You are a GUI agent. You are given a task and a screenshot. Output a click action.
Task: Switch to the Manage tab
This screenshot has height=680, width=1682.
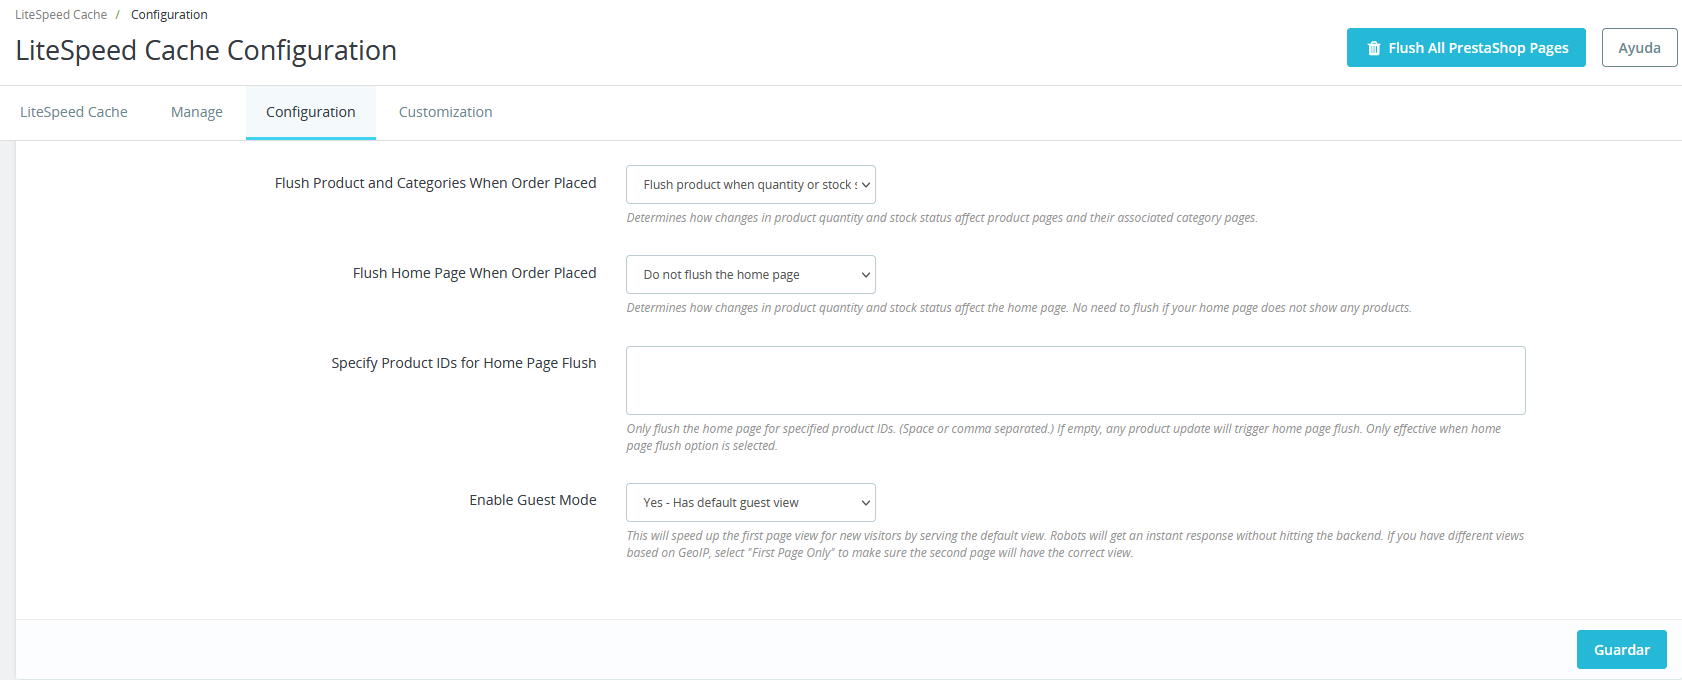coord(197,112)
